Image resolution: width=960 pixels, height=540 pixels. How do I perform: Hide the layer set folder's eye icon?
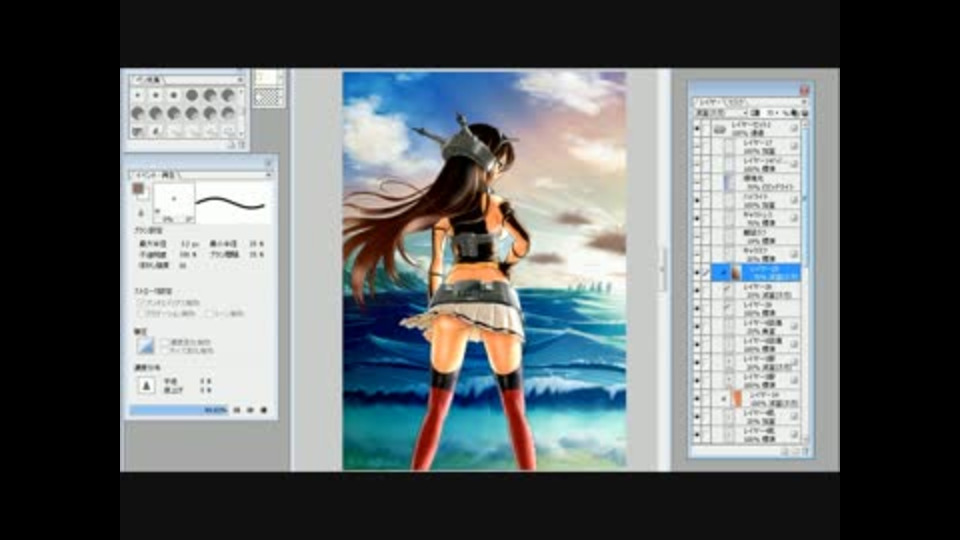tap(697, 129)
